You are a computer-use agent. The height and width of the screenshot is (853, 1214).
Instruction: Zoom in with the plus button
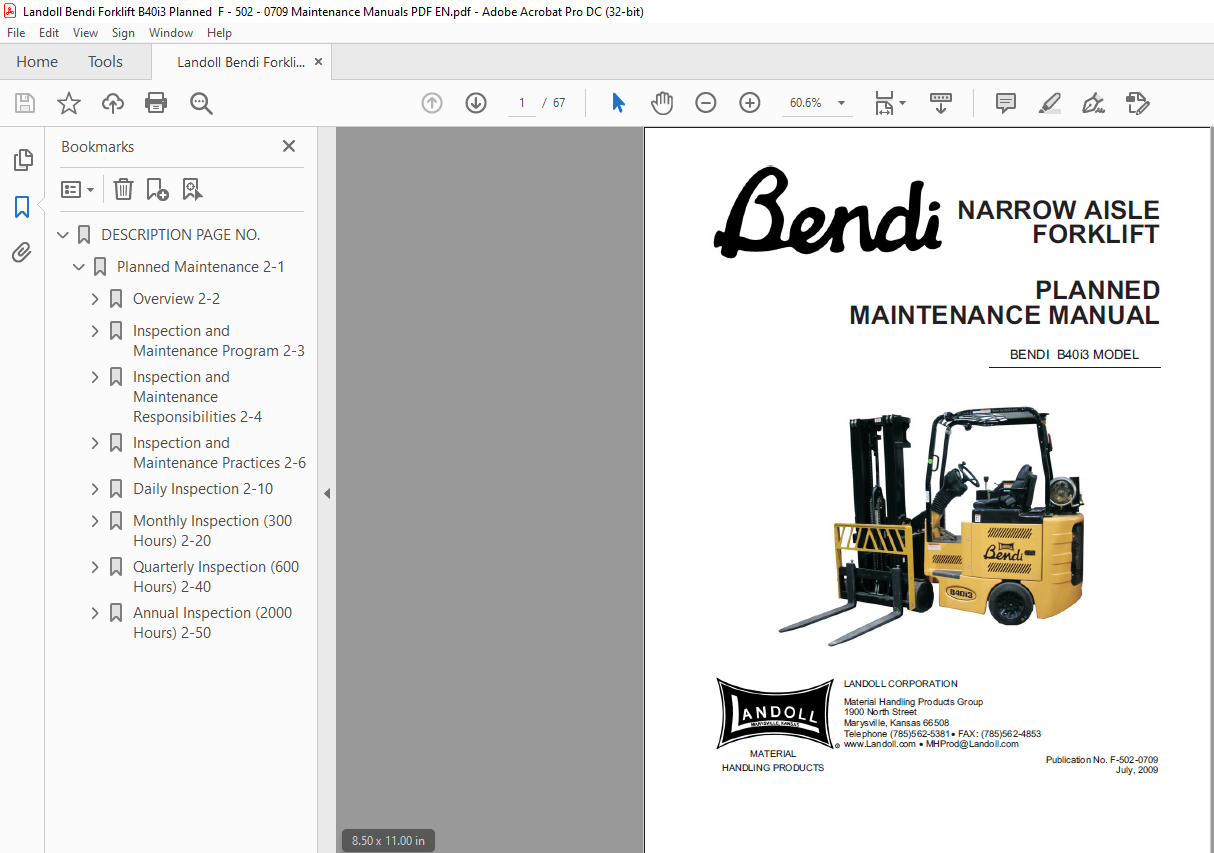(750, 103)
